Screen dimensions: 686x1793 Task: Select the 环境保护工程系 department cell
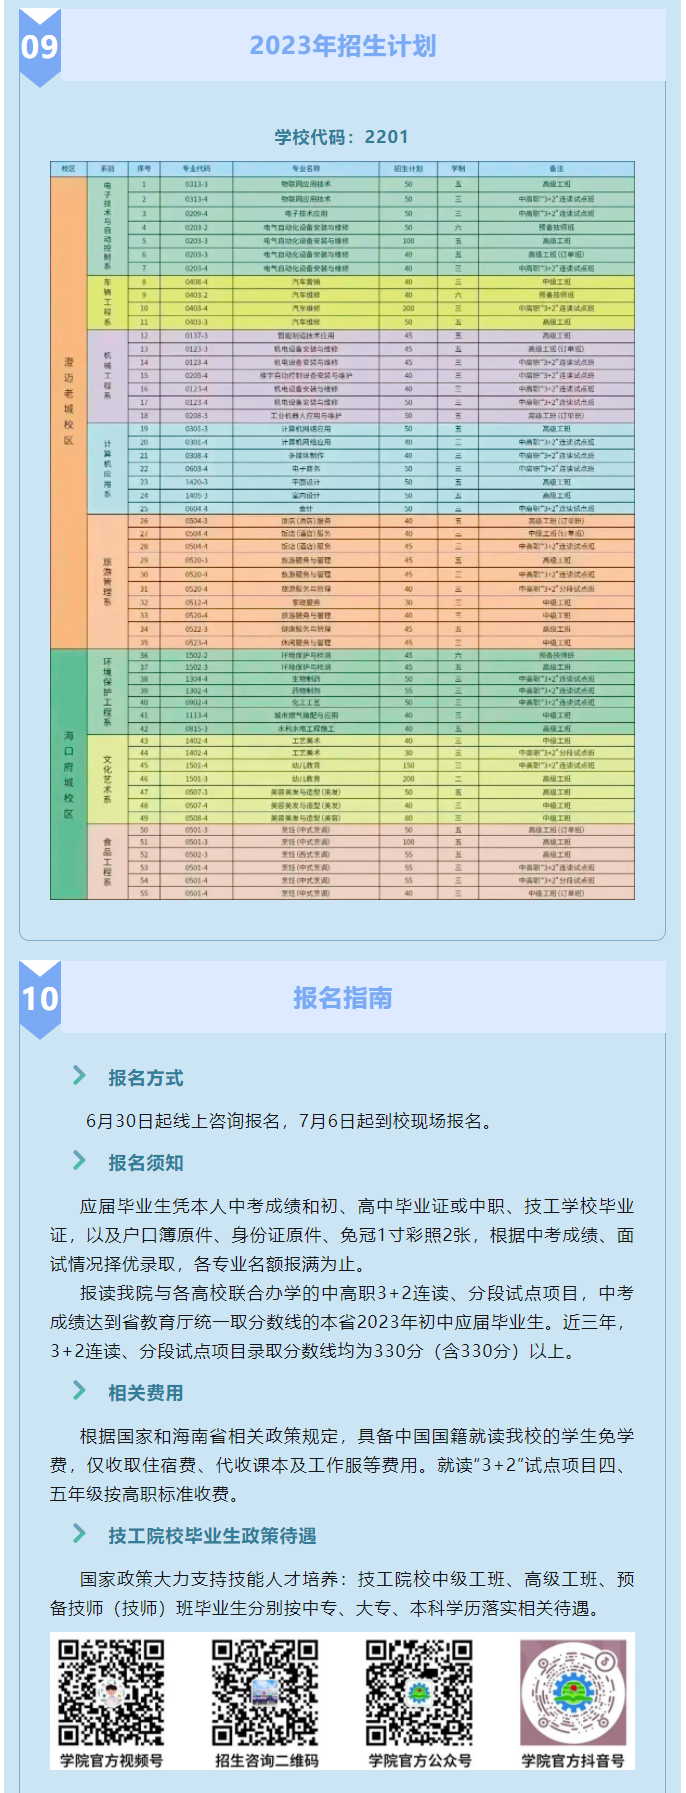tap(108, 692)
